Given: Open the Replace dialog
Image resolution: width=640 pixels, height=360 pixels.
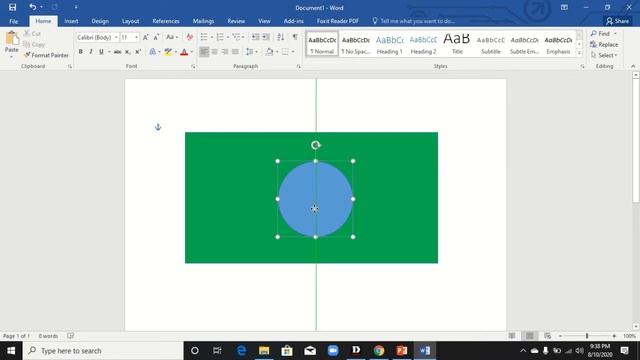Looking at the screenshot, I should [604, 44].
